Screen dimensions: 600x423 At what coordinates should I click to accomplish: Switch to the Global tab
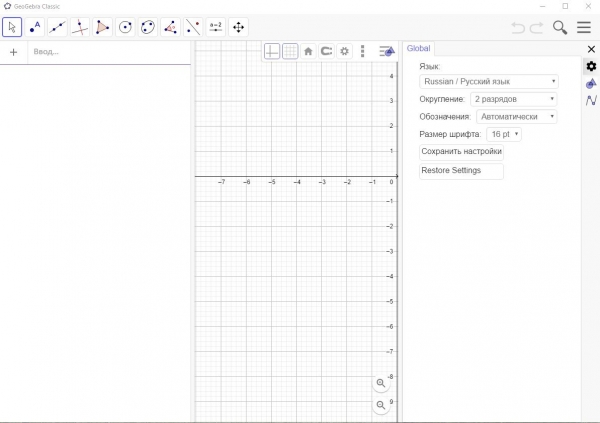point(418,48)
